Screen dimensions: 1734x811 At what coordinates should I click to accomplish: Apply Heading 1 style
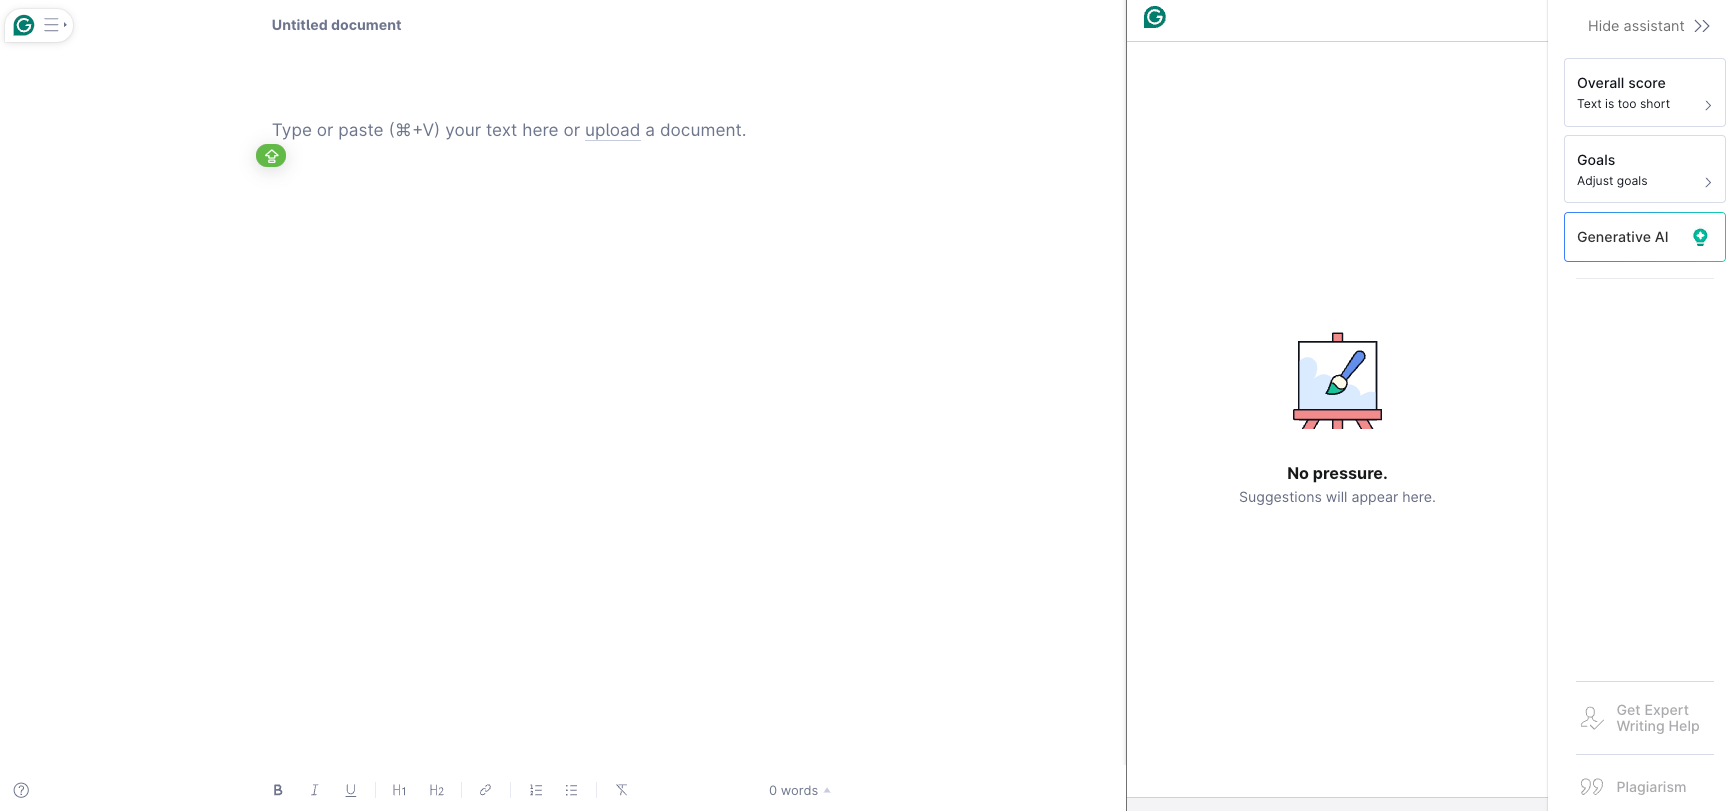point(399,790)
